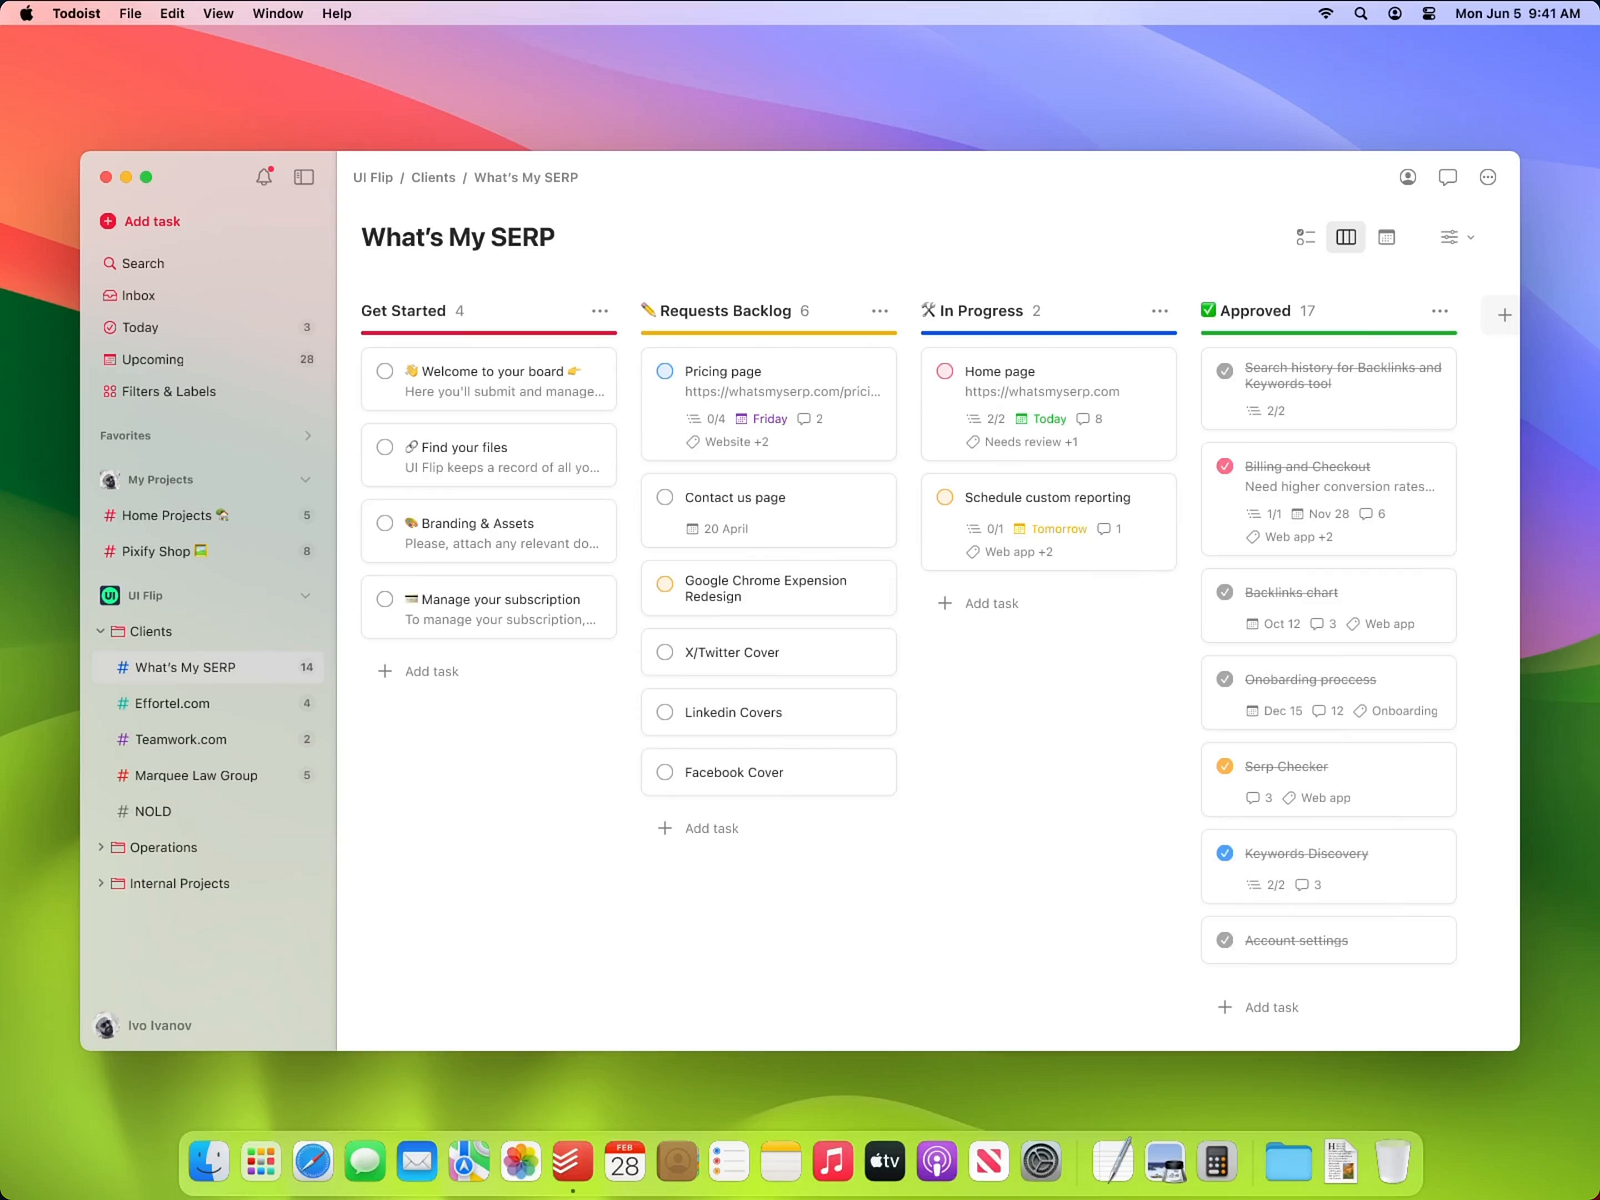Select the NOLD project

click(x=208, y=811)
